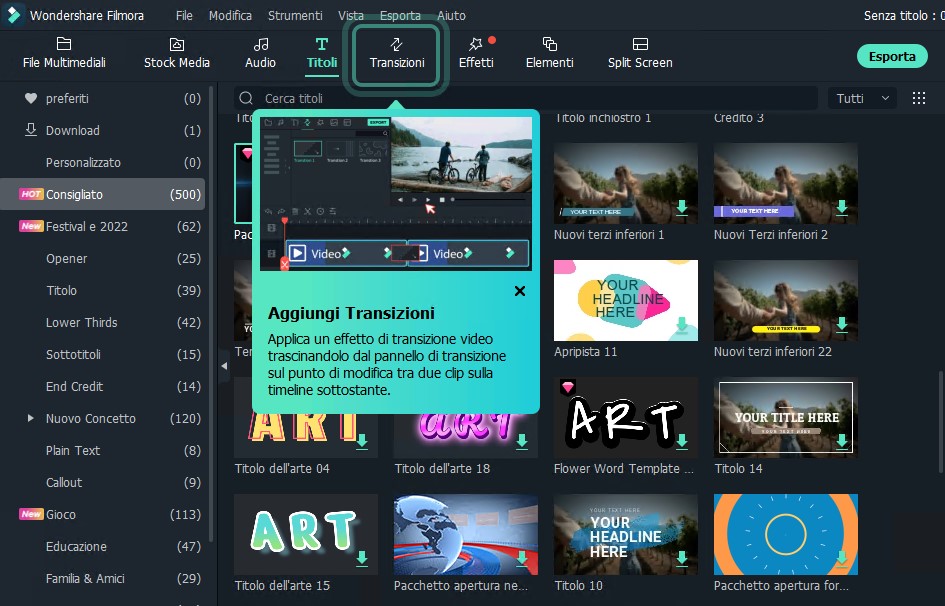Open the Effetti tab
The image size is (945, 606).
click(x=476, y=53)
